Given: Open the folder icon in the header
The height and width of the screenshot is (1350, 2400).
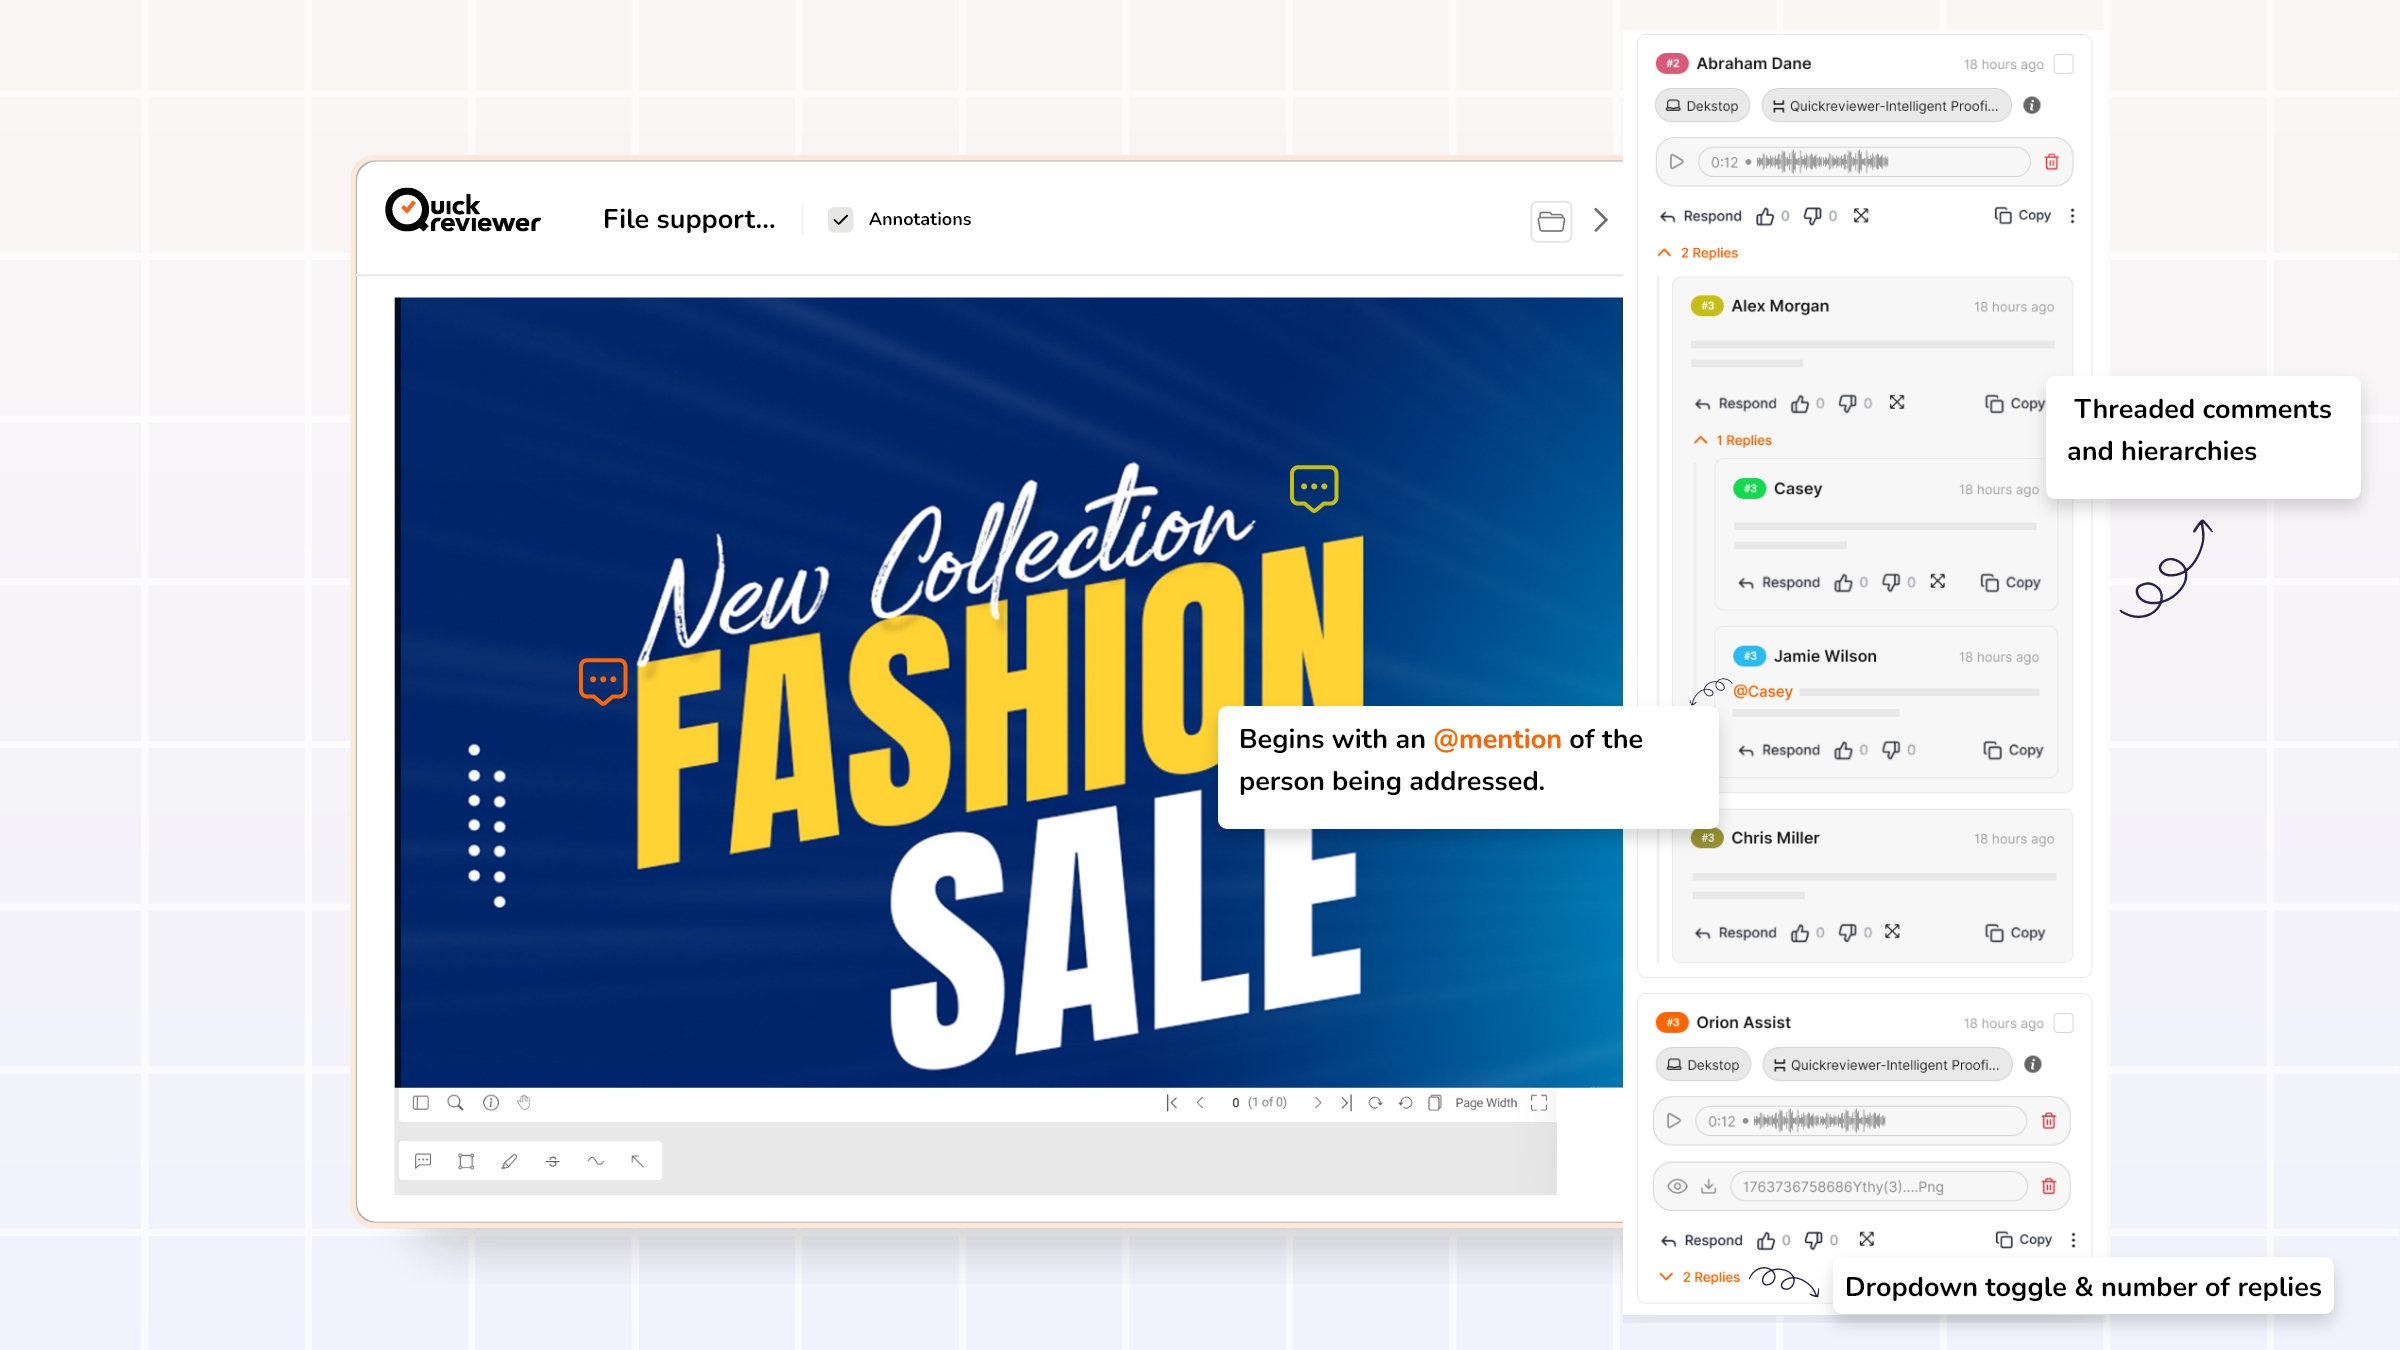Looking at the screenshot, I should (x=1551, y=221).
